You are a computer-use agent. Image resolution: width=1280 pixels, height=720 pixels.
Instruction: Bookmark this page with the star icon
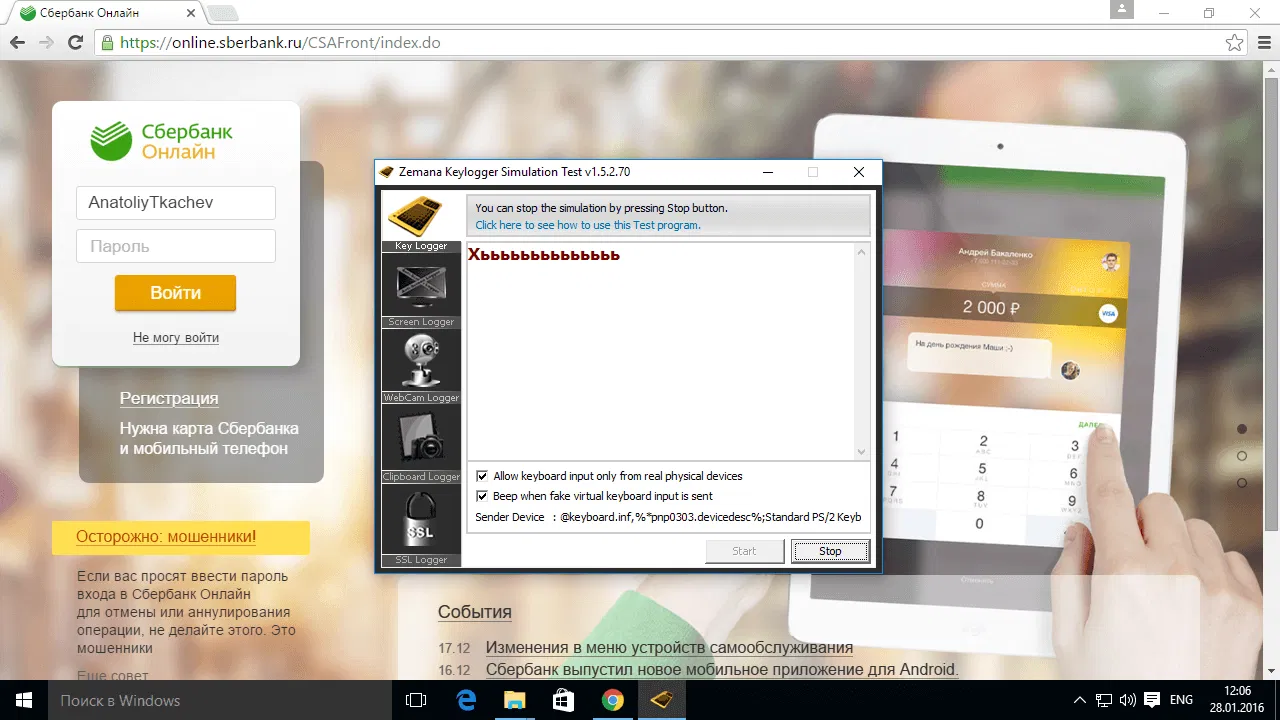point(1235,43)
